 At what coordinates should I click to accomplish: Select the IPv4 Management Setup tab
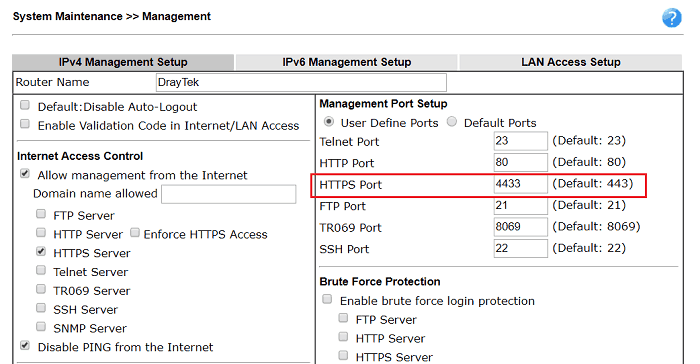(123, 62)
